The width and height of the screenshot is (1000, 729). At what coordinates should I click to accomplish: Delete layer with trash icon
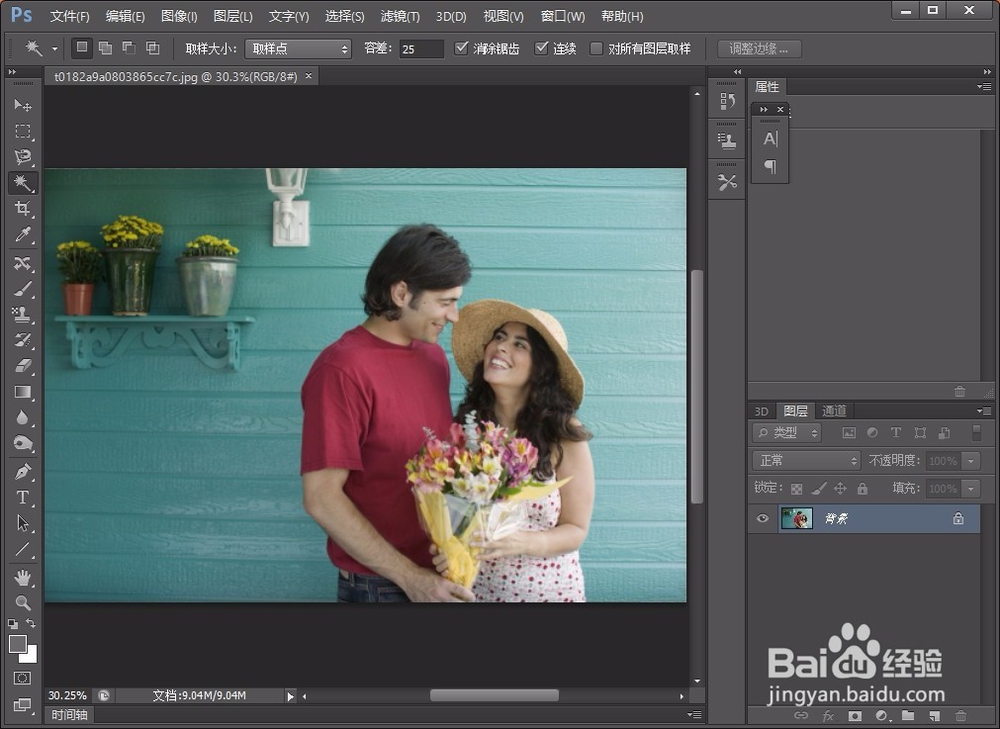click(x=960, y=716)
